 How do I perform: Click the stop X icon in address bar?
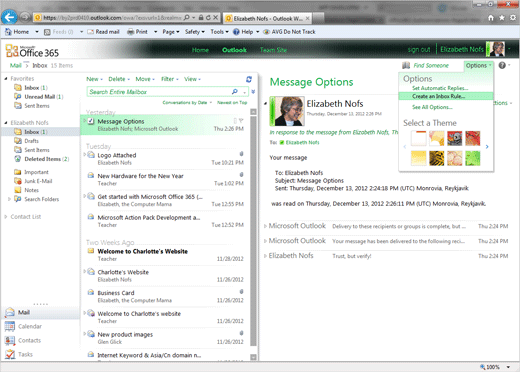pyautogui.click(x=216, y=17)
